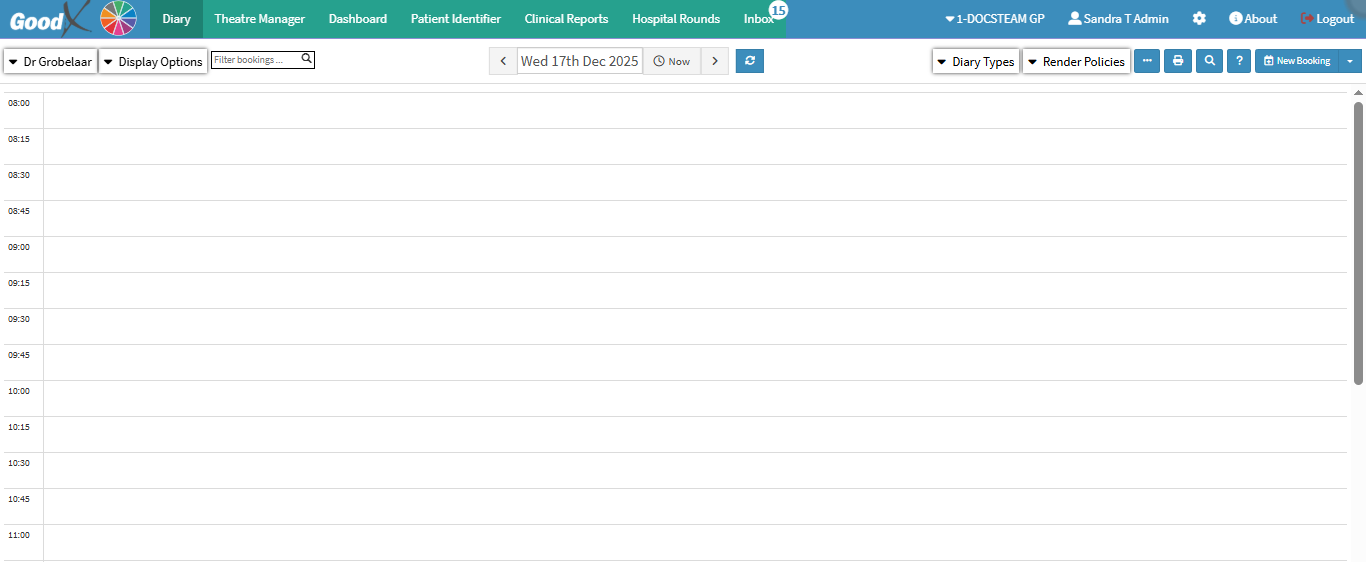Open the Display Options dropdown
The width and height of the screenshot is (1366, 562).
[x=153, y=62]
